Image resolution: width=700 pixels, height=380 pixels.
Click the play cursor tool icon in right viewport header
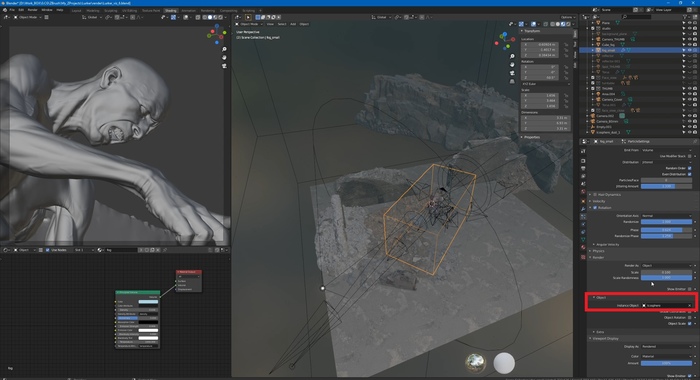[x=248, y=17]
